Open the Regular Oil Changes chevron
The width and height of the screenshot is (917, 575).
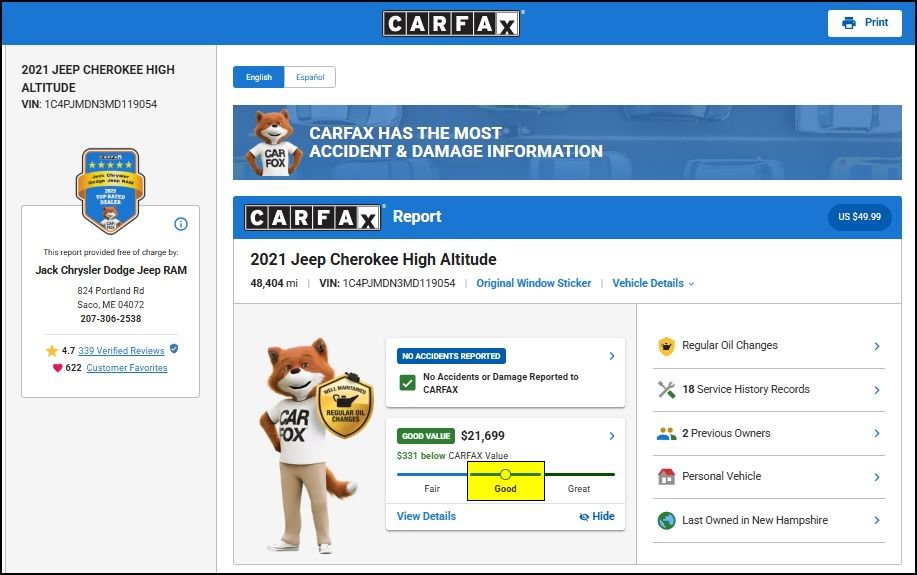pyautogui.click(x=877, y=346)
